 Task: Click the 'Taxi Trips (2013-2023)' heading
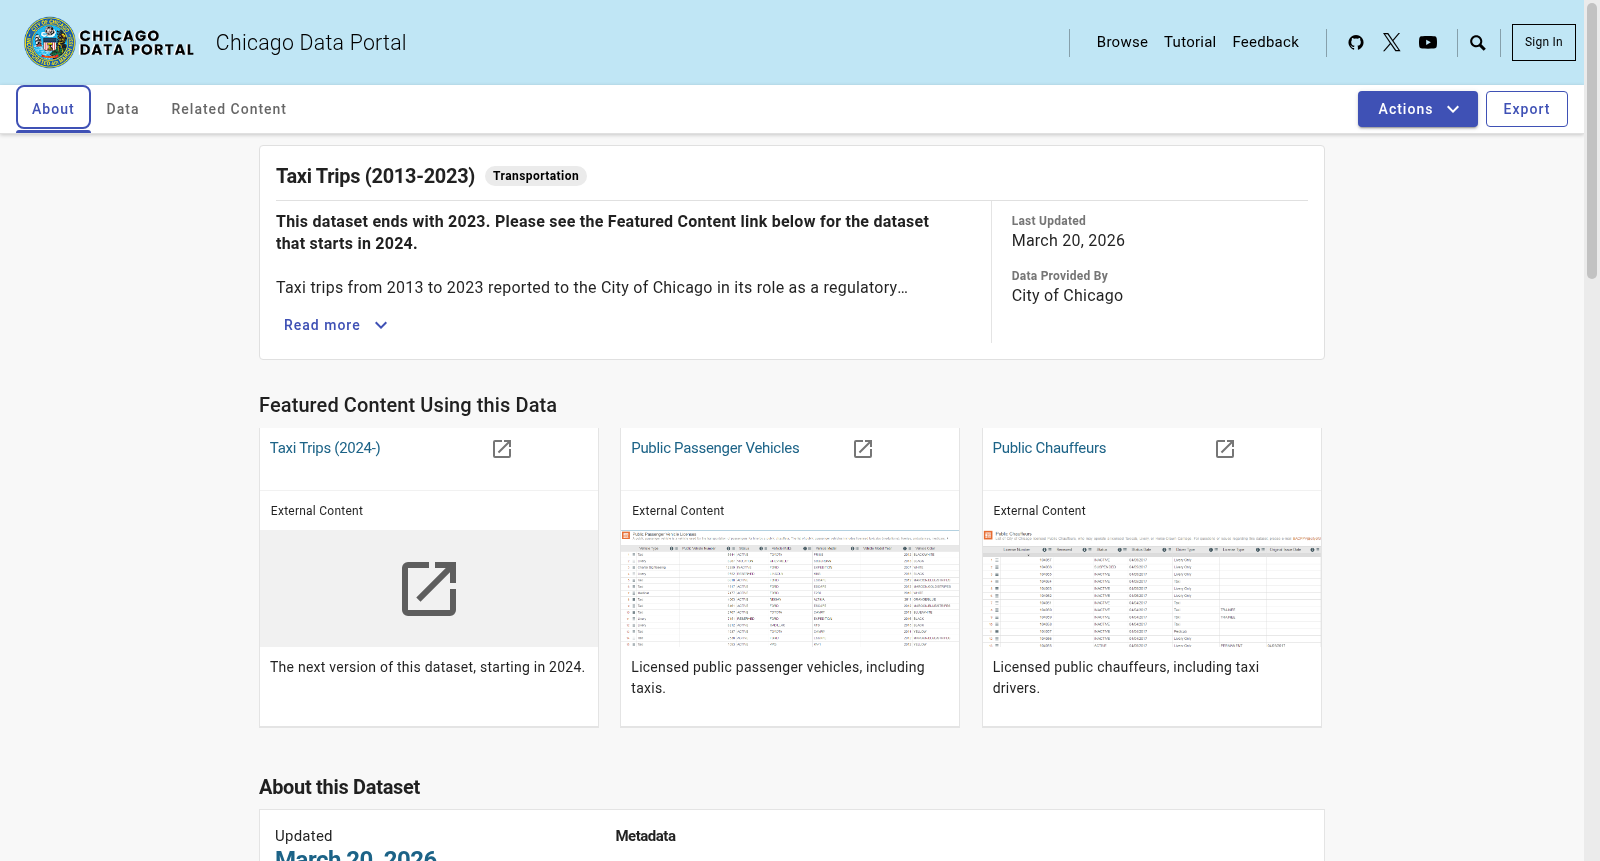tap(375, 176)
